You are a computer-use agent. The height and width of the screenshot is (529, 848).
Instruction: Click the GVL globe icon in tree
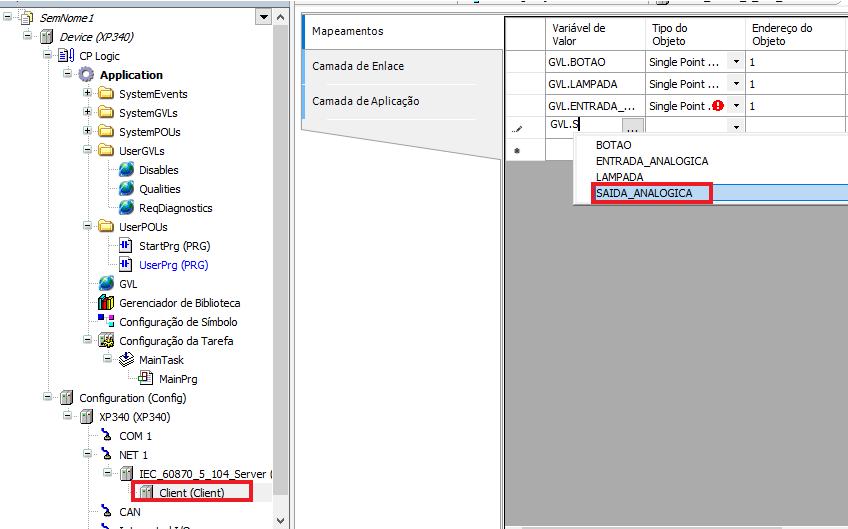click(x=106, y=284)
